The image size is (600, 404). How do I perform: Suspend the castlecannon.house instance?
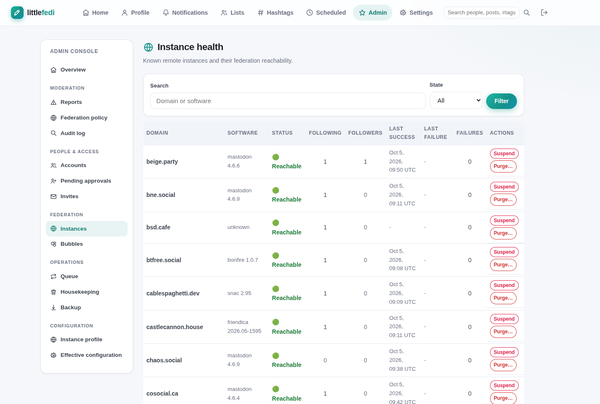tap(504, 319)
